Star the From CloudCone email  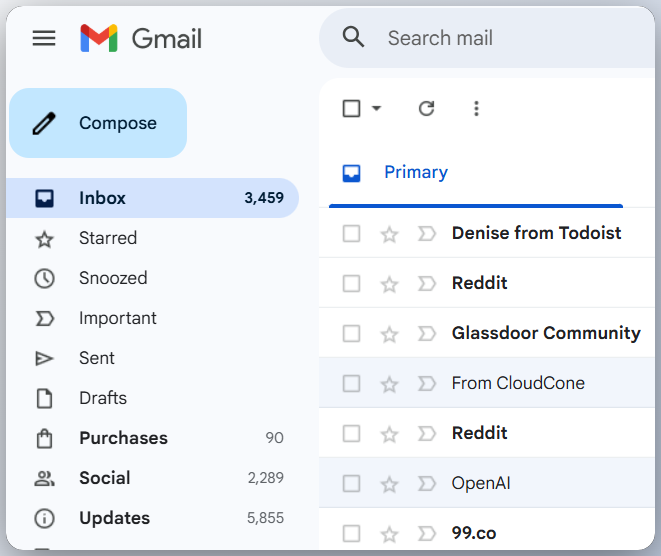coord(389,384)
